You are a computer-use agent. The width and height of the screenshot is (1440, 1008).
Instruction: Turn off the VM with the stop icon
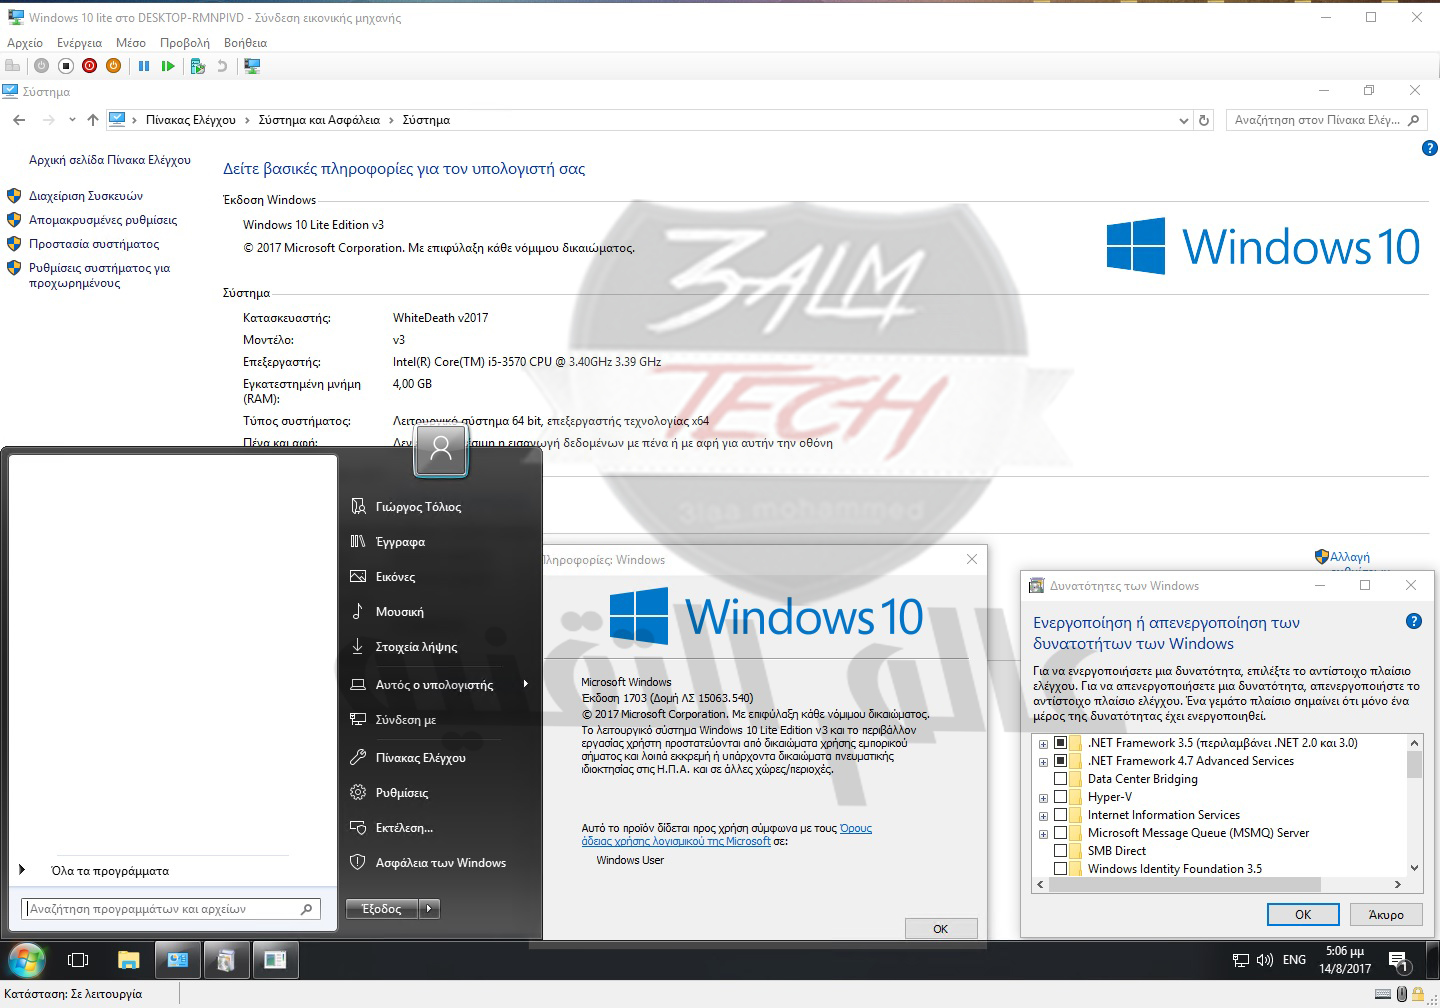pyautogui.click(x=66, y=66)
